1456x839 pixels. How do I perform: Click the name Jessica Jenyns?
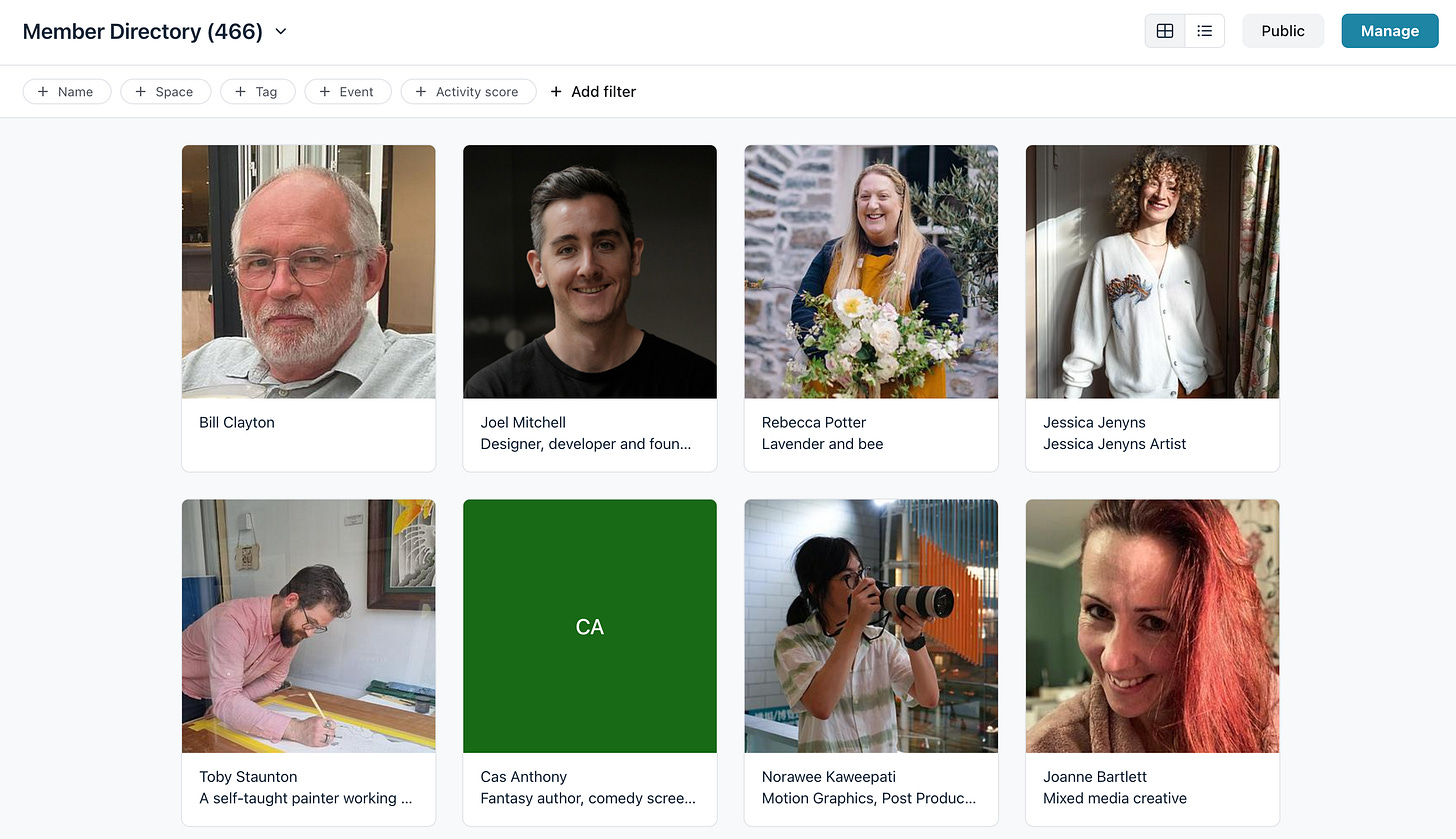tap(1094, 423)
